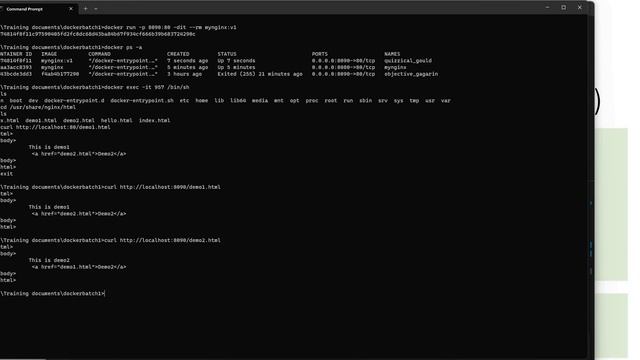Image resolution: width=640 pixels, height=360 pixels.
Task: Minimize the terminal window
Action: point(548,7)
